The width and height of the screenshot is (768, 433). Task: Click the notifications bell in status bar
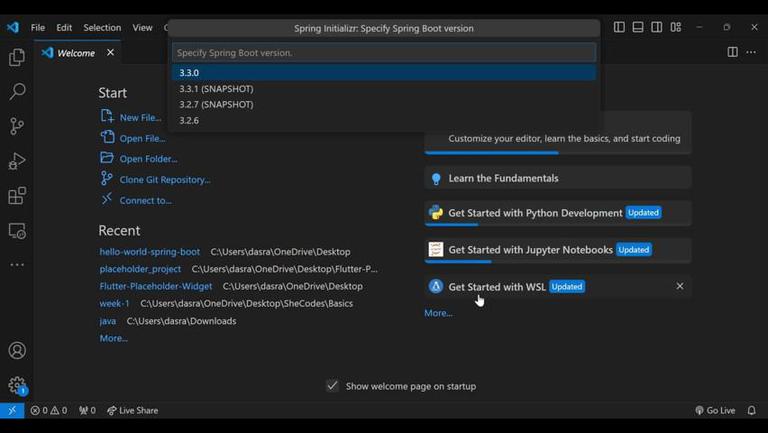pyautogui.click(x=752, y=410)
